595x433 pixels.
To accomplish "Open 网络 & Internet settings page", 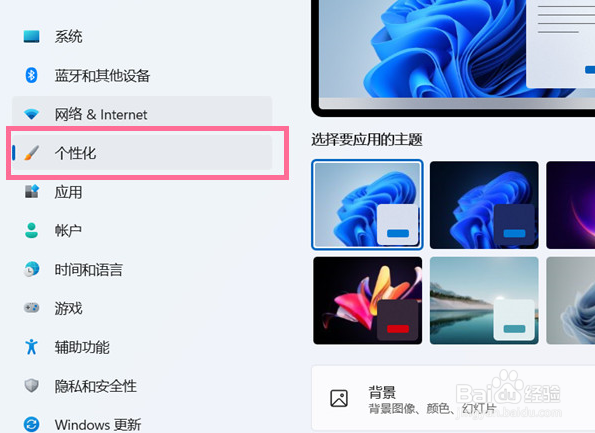I will click(x=142, y=114).
